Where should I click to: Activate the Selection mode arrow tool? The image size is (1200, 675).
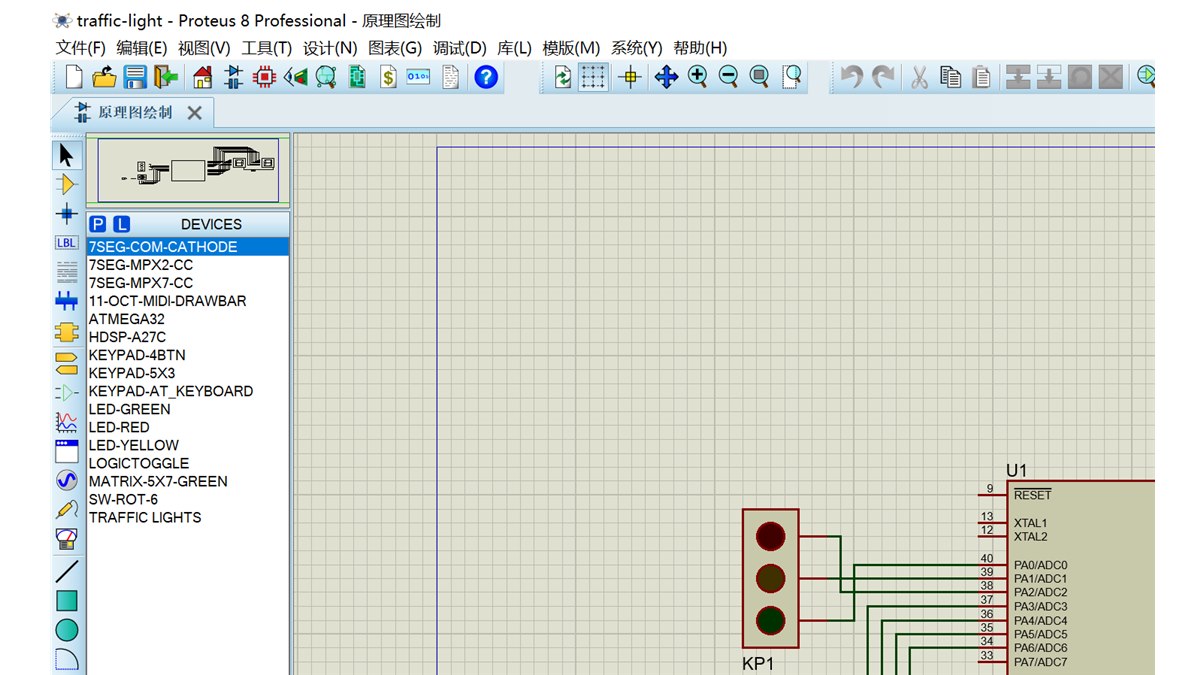[x=66, y=155]
